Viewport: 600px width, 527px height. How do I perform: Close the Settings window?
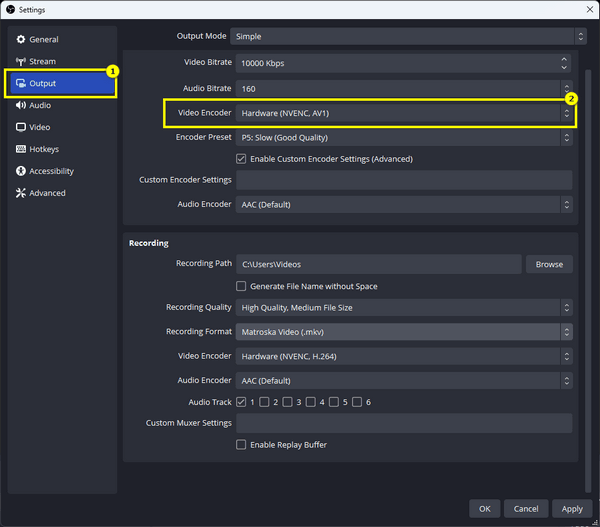590,10
